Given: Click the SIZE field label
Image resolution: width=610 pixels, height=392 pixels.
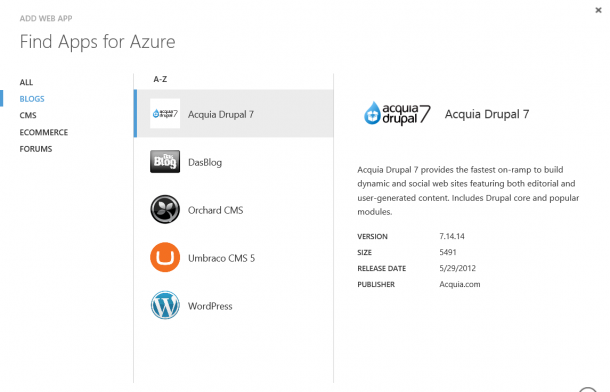Looking at the screenshot, I should click(x=365, y=252).
